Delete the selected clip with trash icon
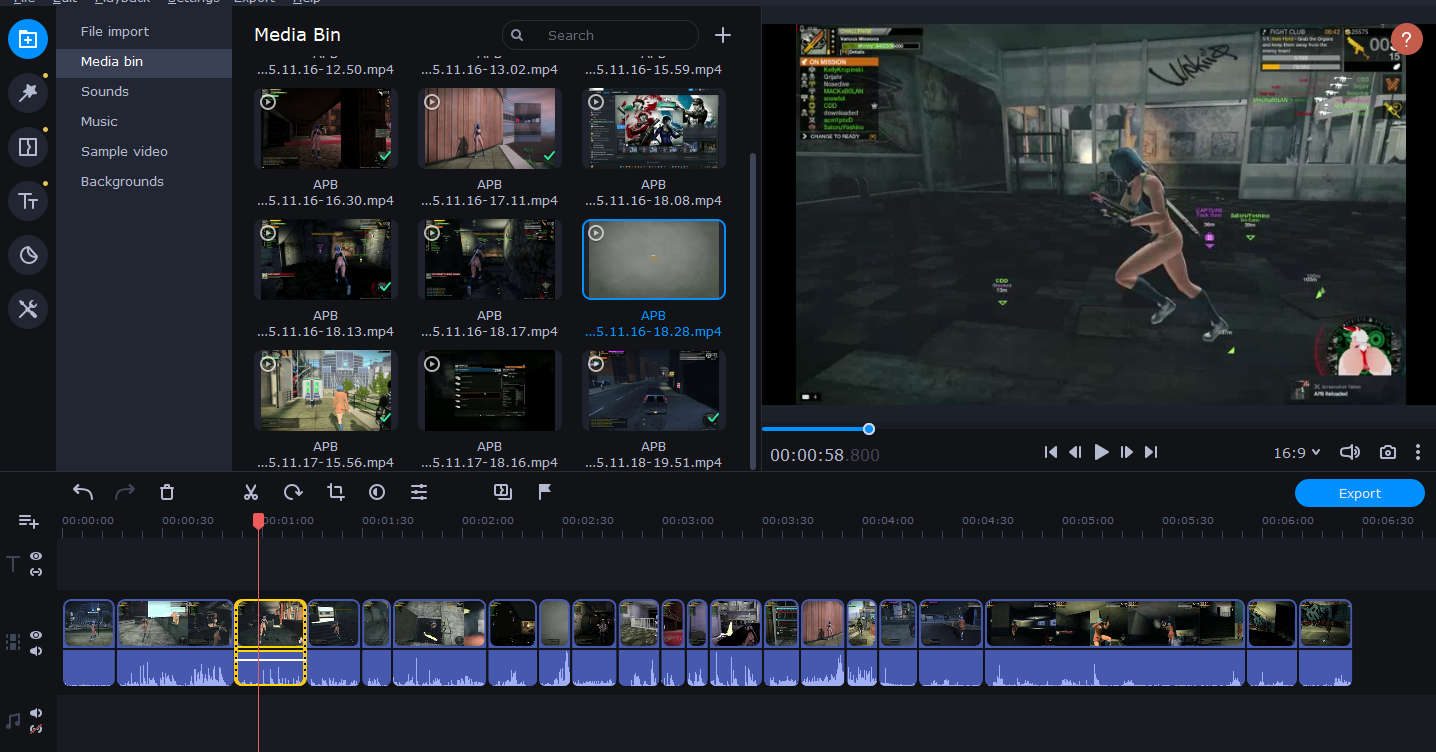 (x=167, y=492)
